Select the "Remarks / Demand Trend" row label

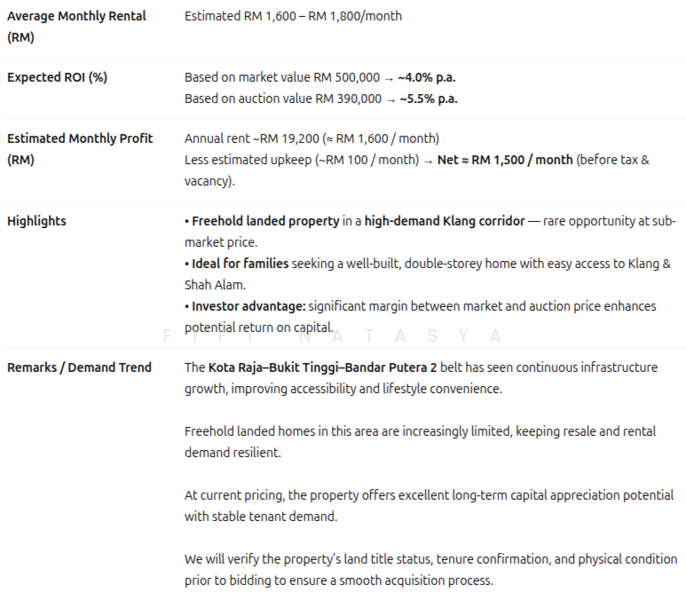click(79, 367)
